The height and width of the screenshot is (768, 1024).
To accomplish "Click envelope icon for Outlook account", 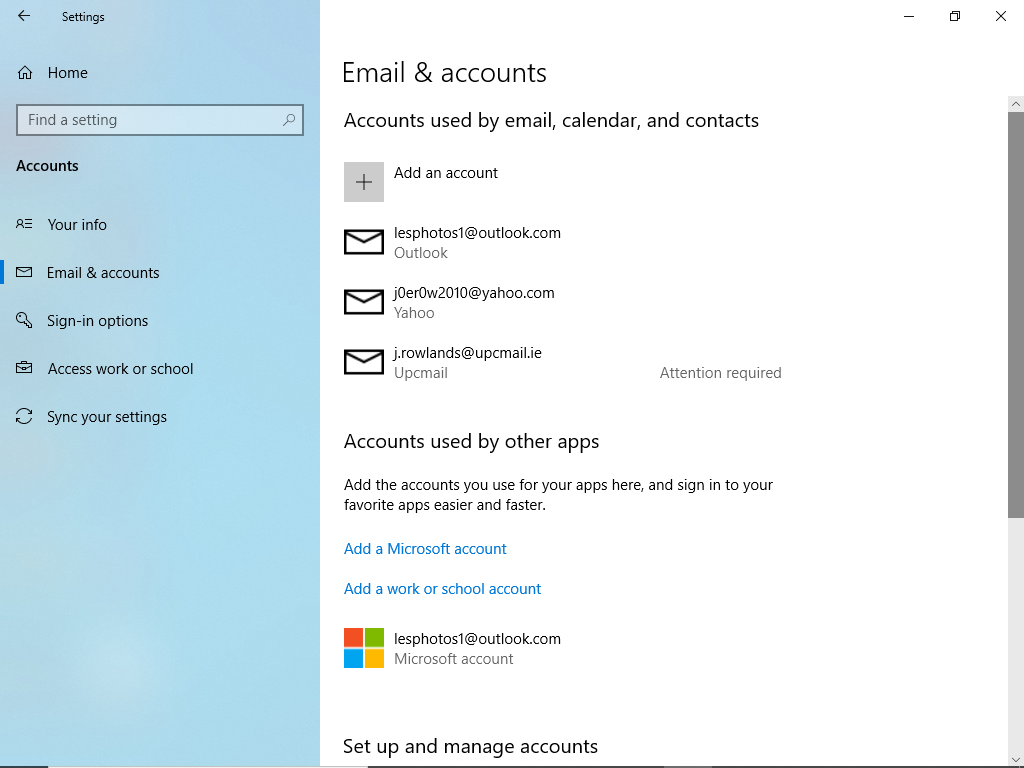I will click(x=364, y=242).
